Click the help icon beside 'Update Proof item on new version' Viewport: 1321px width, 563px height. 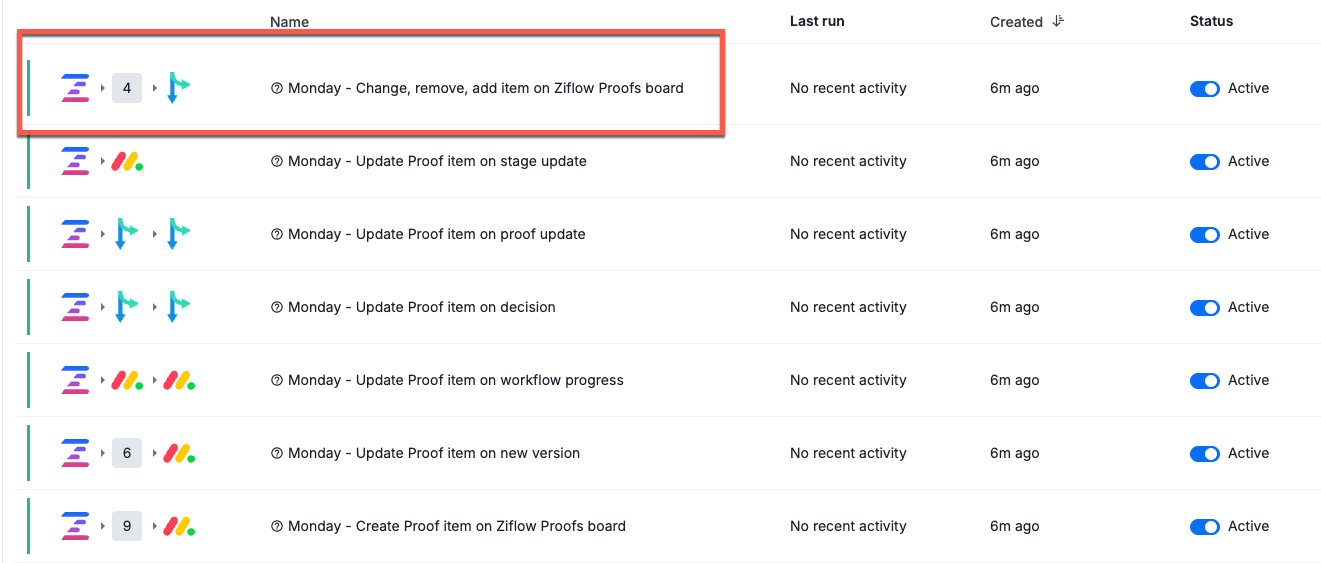[x=277, y=453]
